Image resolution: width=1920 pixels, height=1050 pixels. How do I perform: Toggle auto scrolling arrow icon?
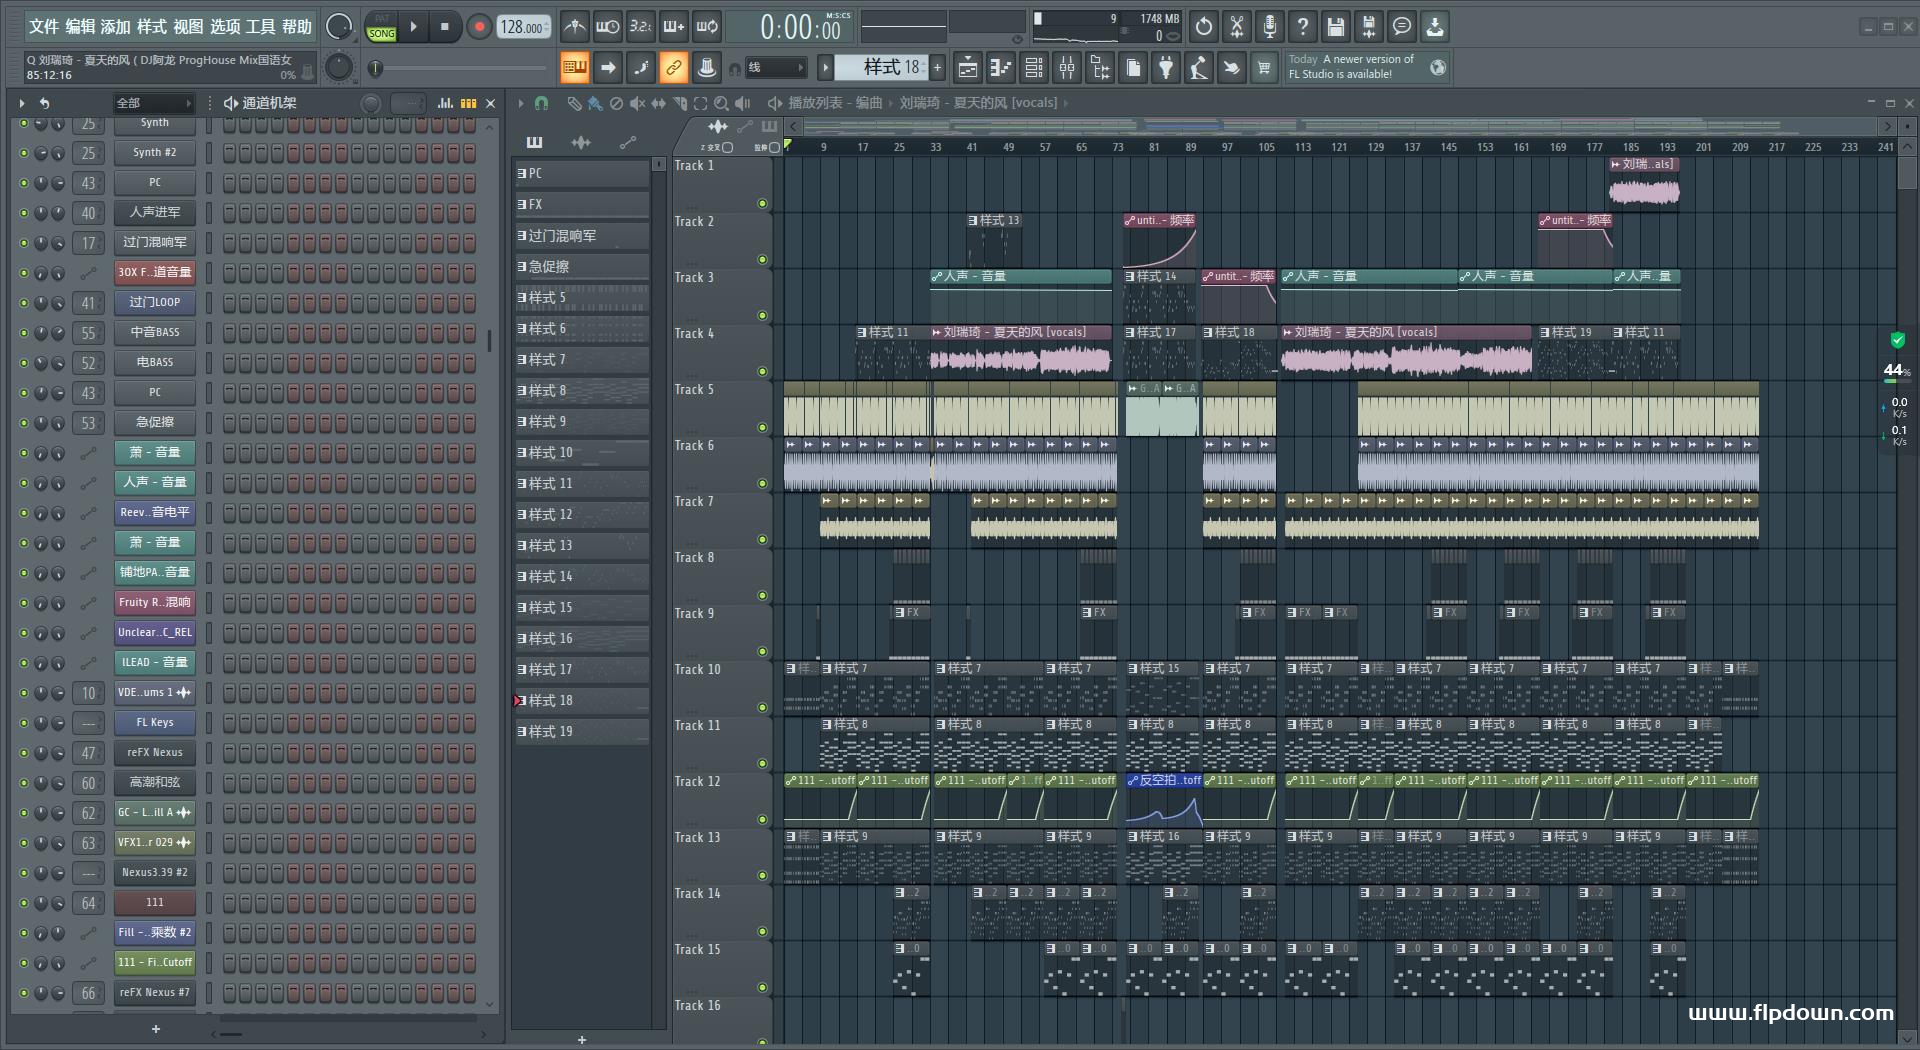608,68
